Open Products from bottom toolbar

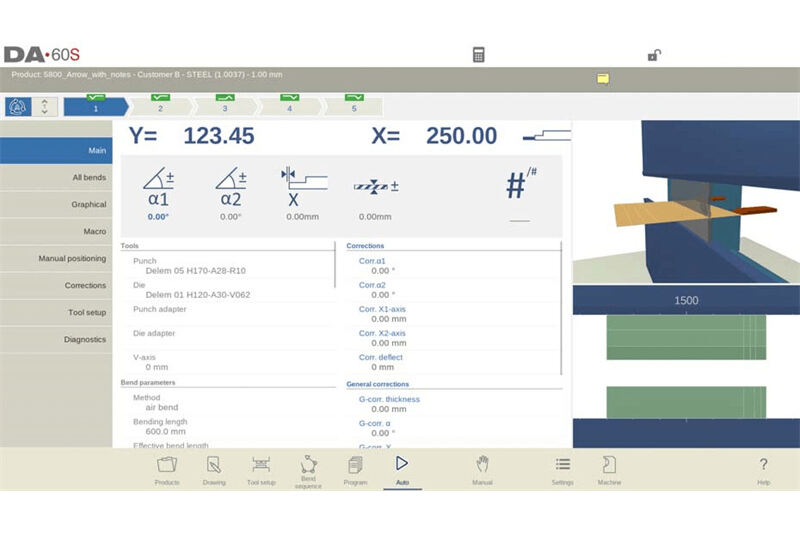167,469
